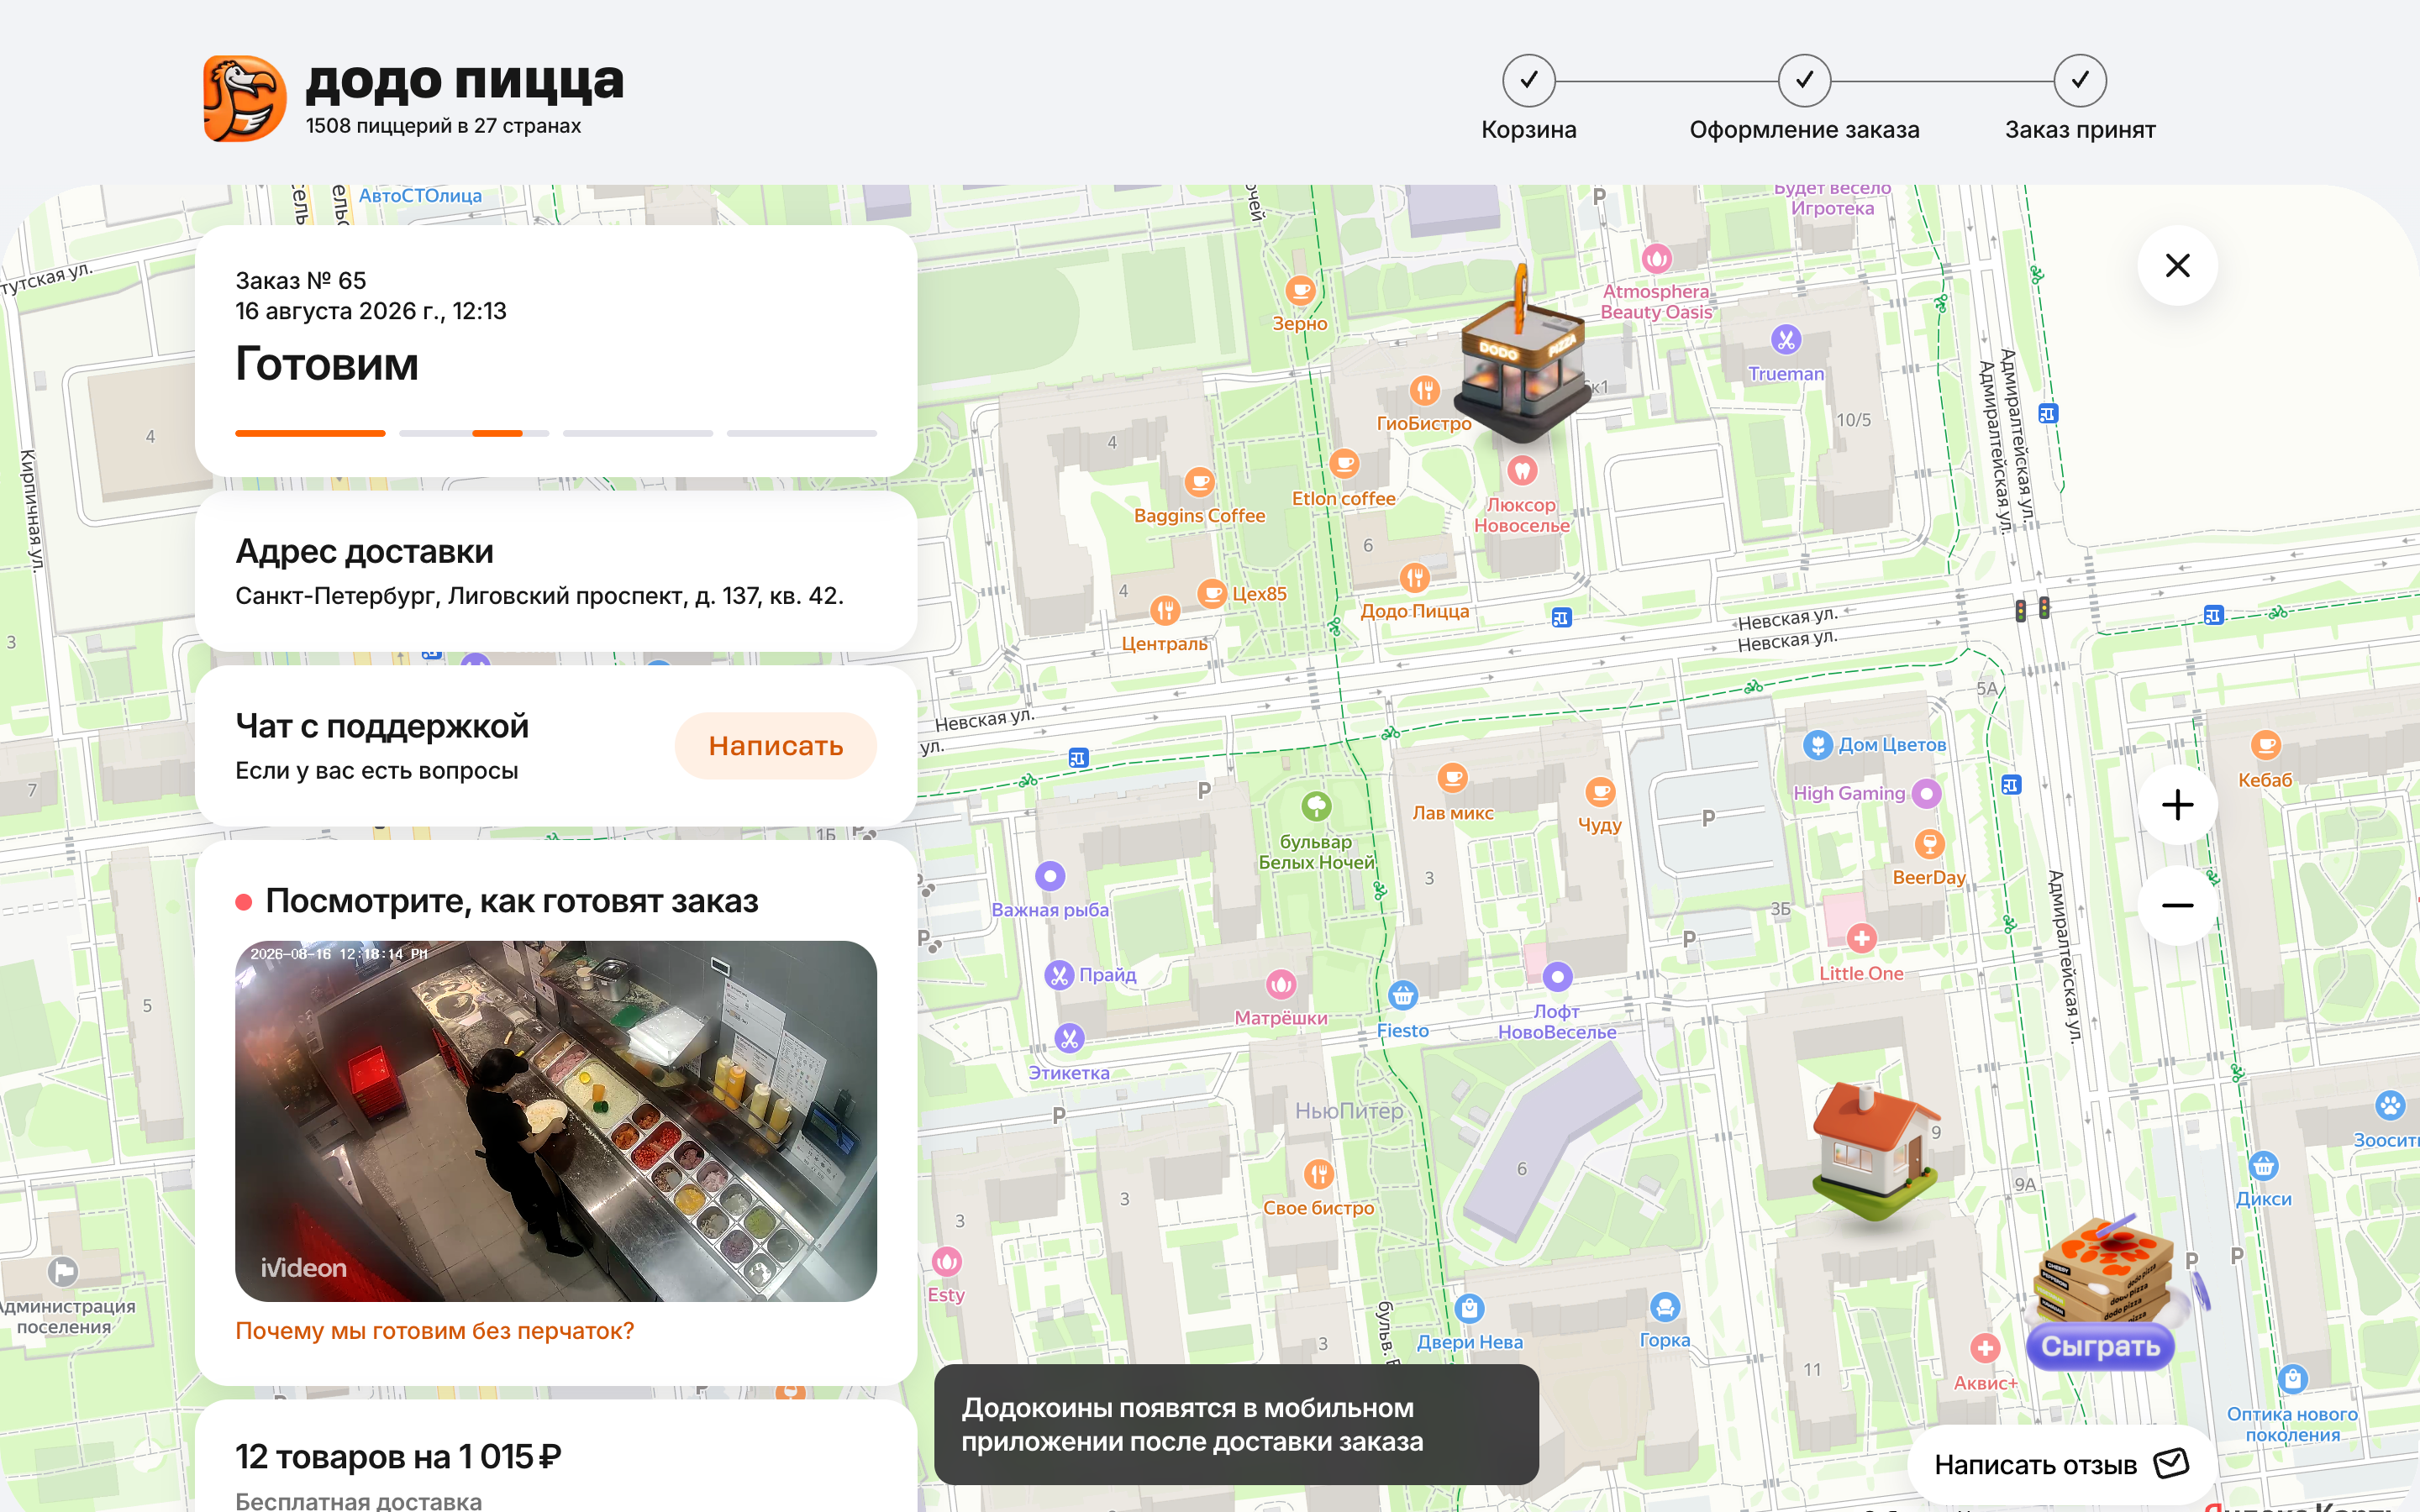The image size is (2420, 1512).
Task: Start the game with Сыграть button
Action: [2100, 1346]
